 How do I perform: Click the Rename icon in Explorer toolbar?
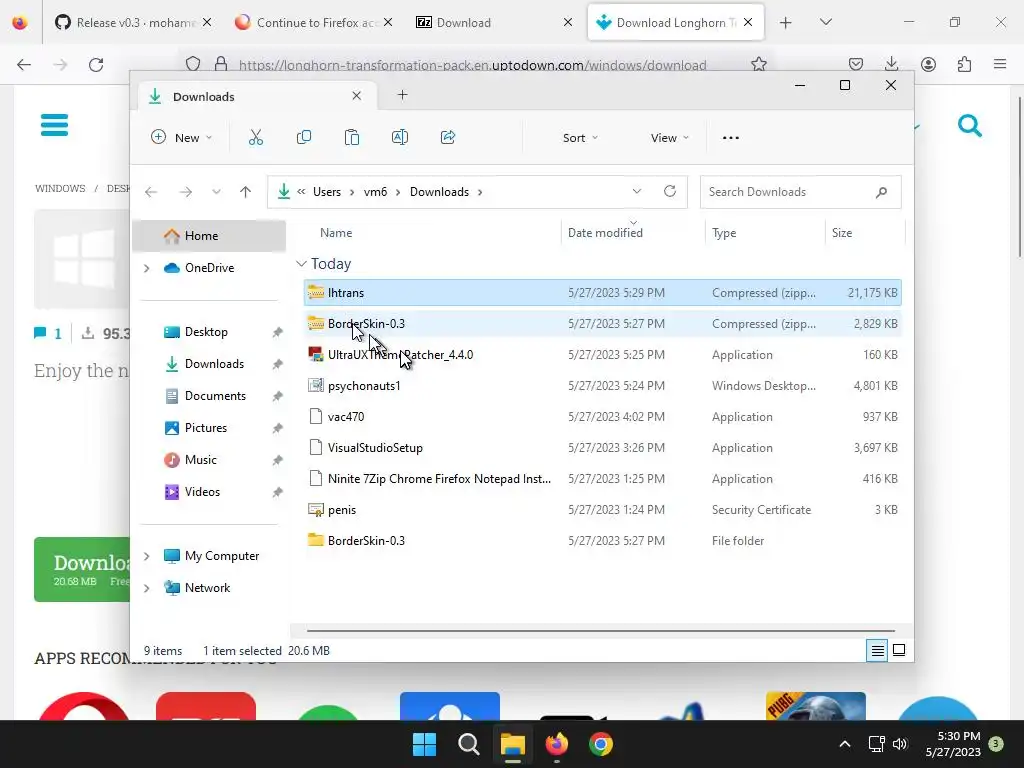(x=400, y=137)
